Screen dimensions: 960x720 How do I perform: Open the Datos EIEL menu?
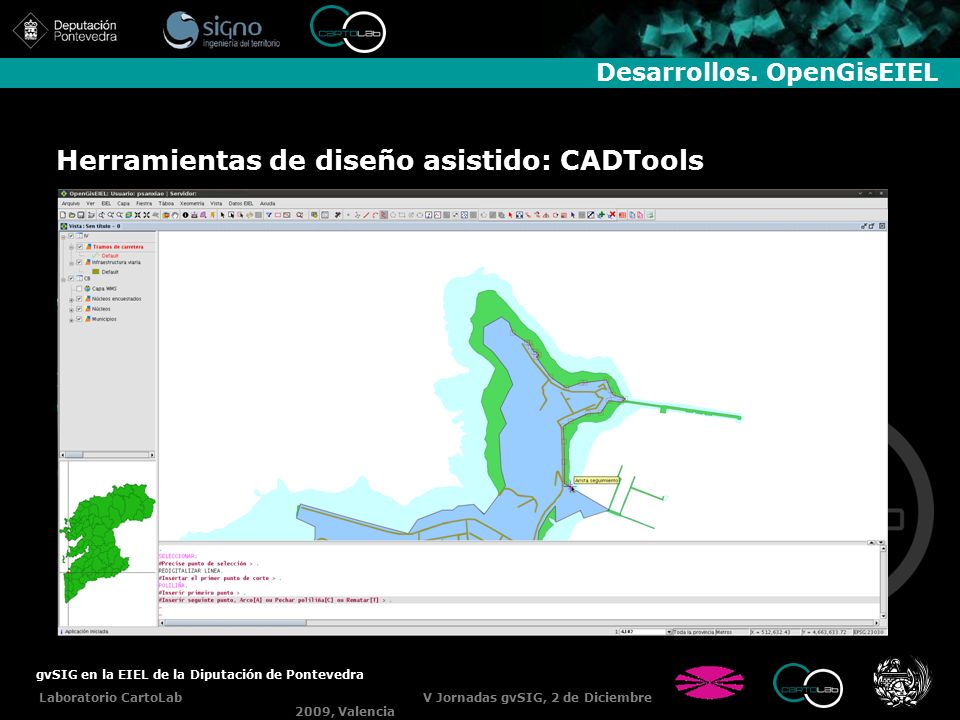(241, 203)
